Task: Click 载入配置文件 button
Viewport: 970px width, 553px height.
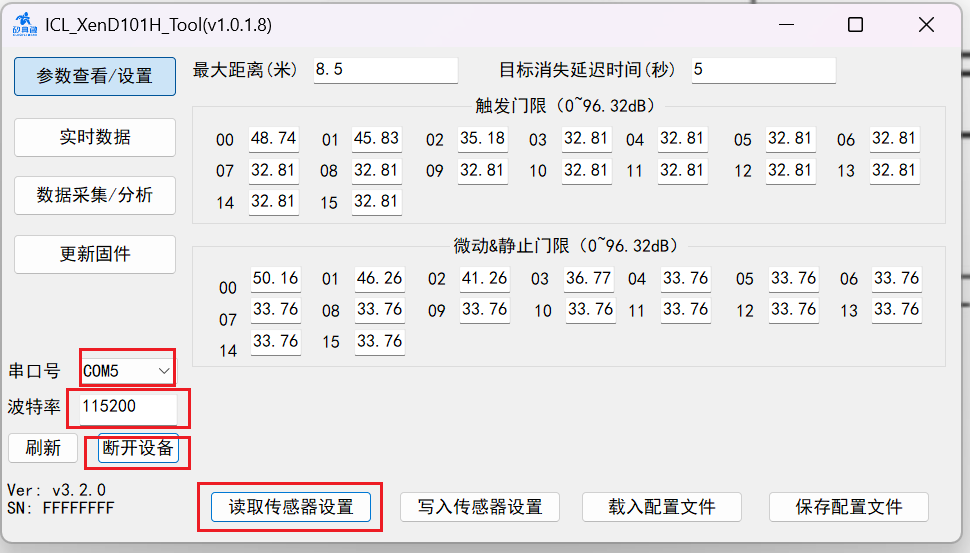Action: point(661,507)
